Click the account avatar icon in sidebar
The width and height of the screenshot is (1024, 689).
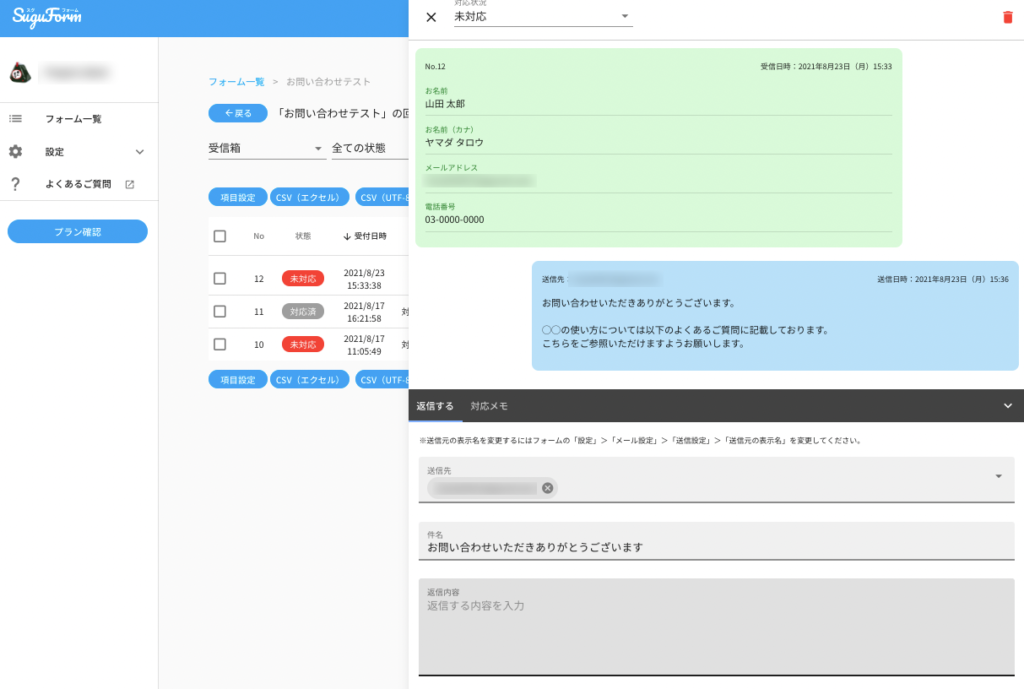pyautogui.click(x=20, y=72)
